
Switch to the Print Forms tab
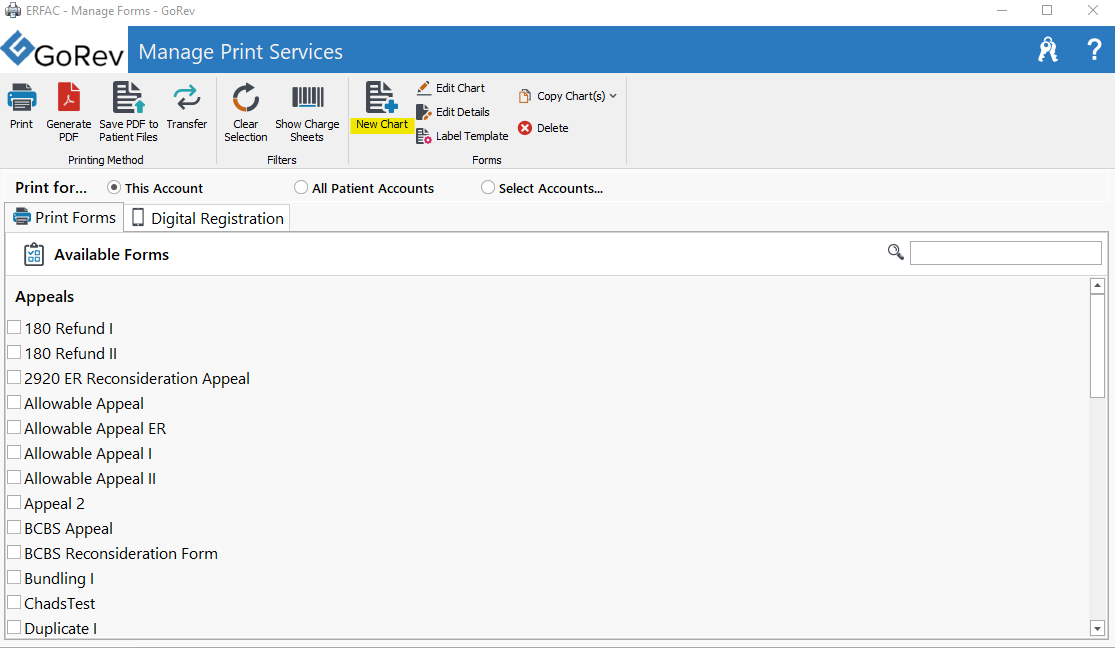coord(65,218)
